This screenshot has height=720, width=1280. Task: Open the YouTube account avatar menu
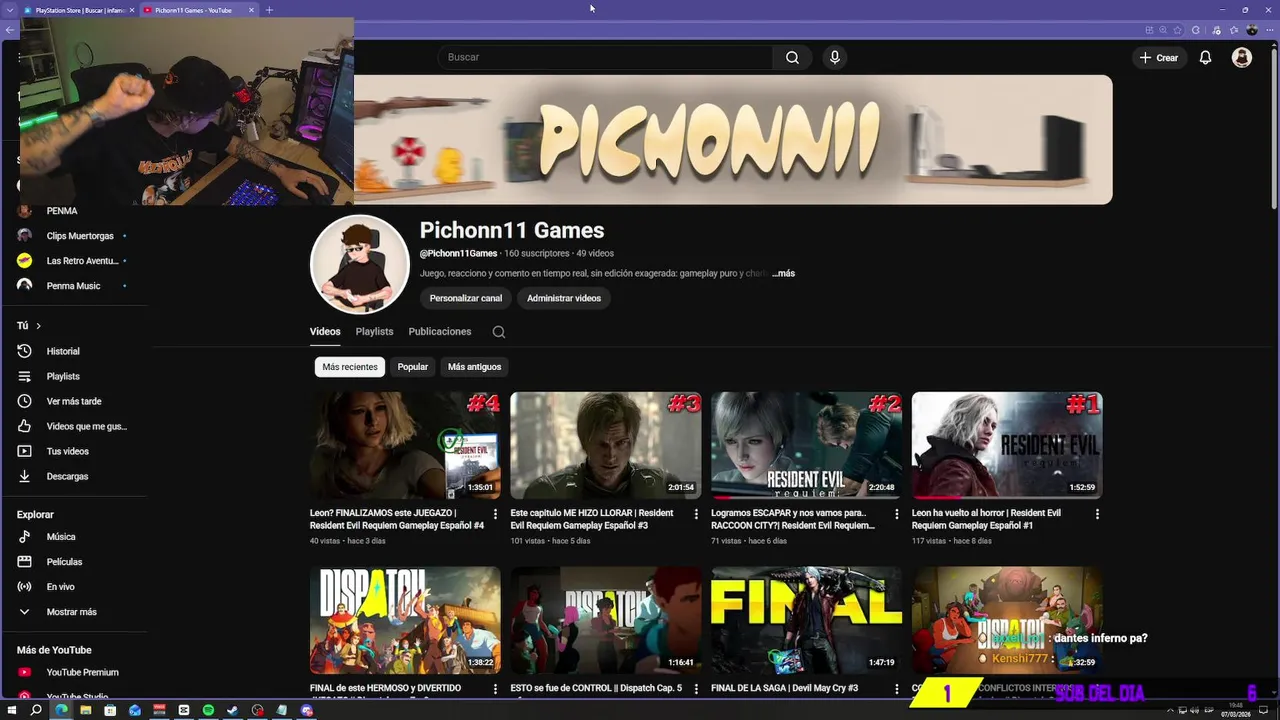click(1242, 57)
